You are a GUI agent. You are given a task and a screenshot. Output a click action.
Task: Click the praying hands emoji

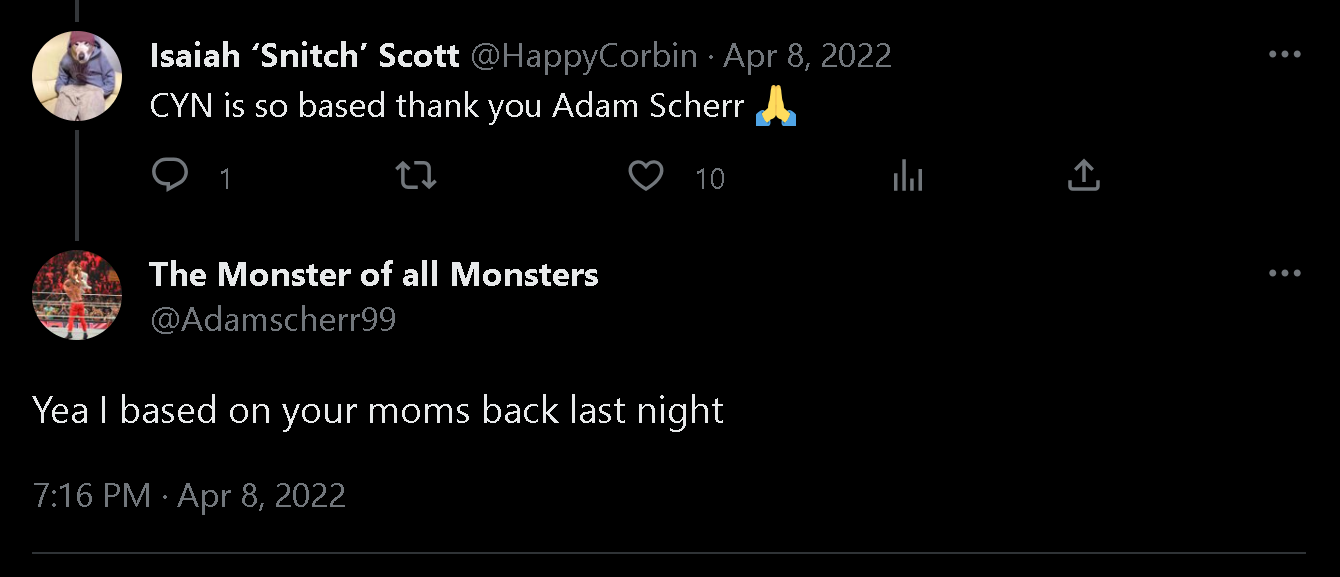pyautogui.click(x=775, y=107)
